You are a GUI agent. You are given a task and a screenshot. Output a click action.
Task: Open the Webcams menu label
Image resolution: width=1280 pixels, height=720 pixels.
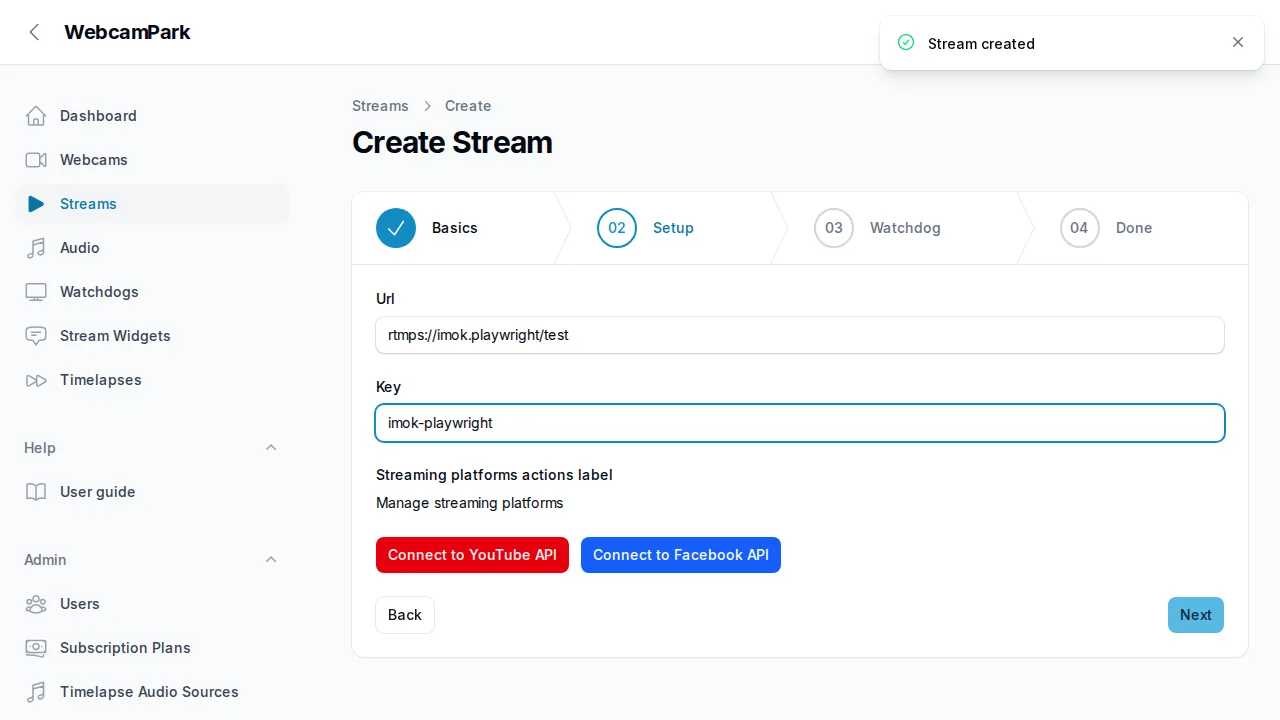(x=94, y=160)
